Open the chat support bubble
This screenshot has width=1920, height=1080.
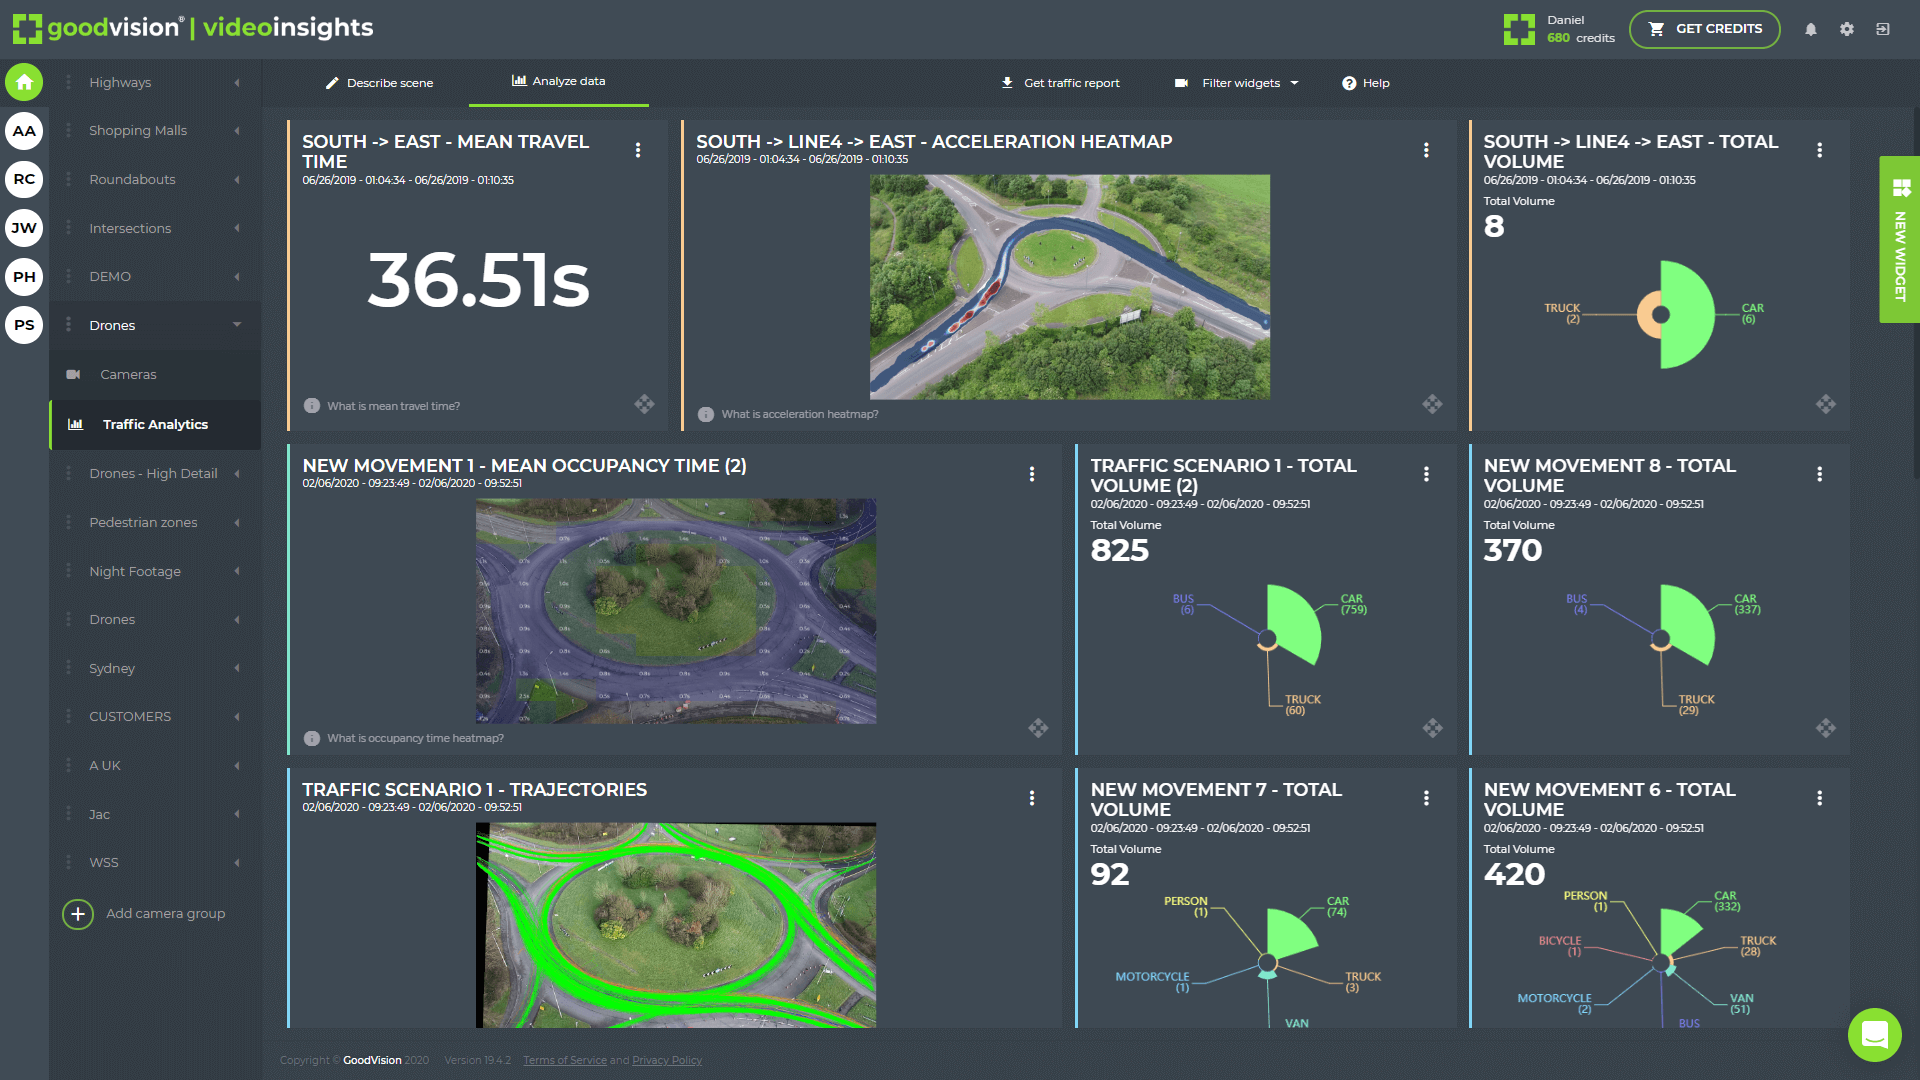[1875, 1035]
